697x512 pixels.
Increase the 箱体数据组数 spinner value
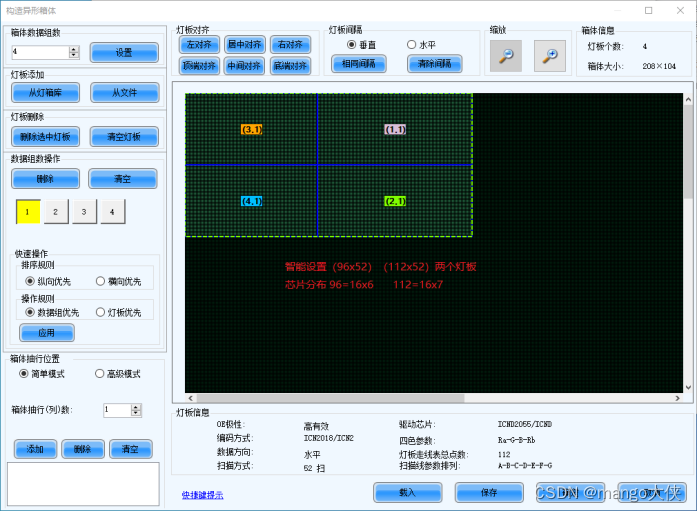tap(74, 49)
